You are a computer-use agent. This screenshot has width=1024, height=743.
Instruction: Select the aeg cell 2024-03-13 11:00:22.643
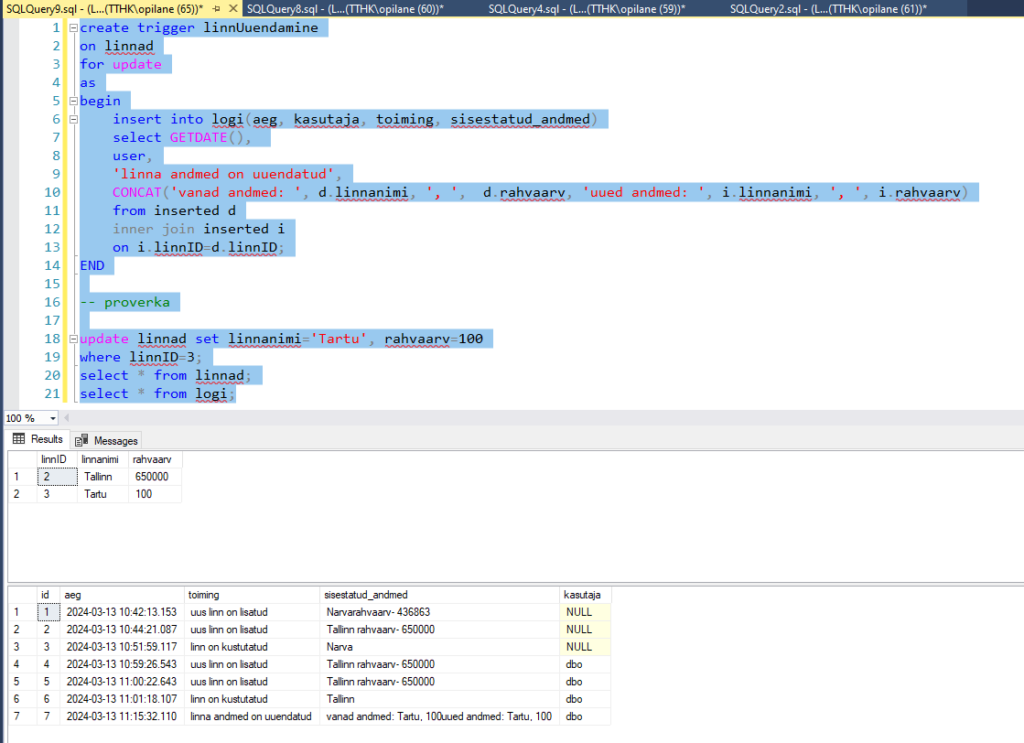pyautogui.click(x=122, y=682)
